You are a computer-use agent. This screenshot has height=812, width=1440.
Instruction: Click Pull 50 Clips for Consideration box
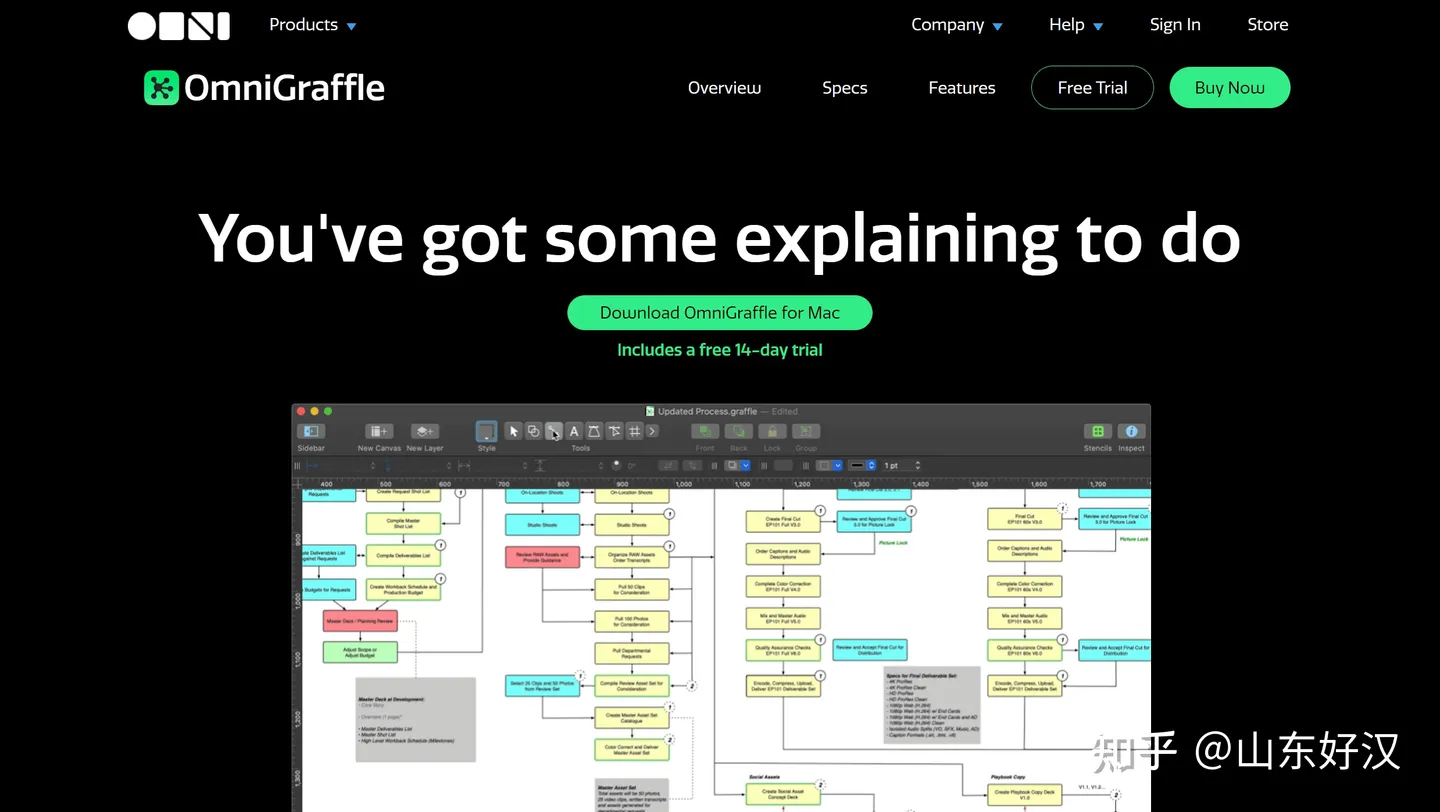pos(632,590)
